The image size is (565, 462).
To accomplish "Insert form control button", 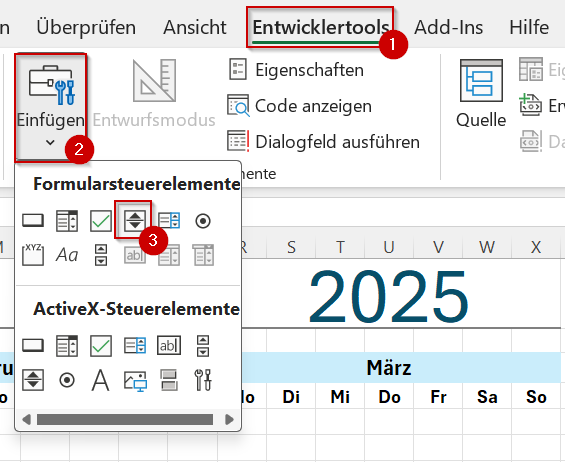I will click(33, 221).
